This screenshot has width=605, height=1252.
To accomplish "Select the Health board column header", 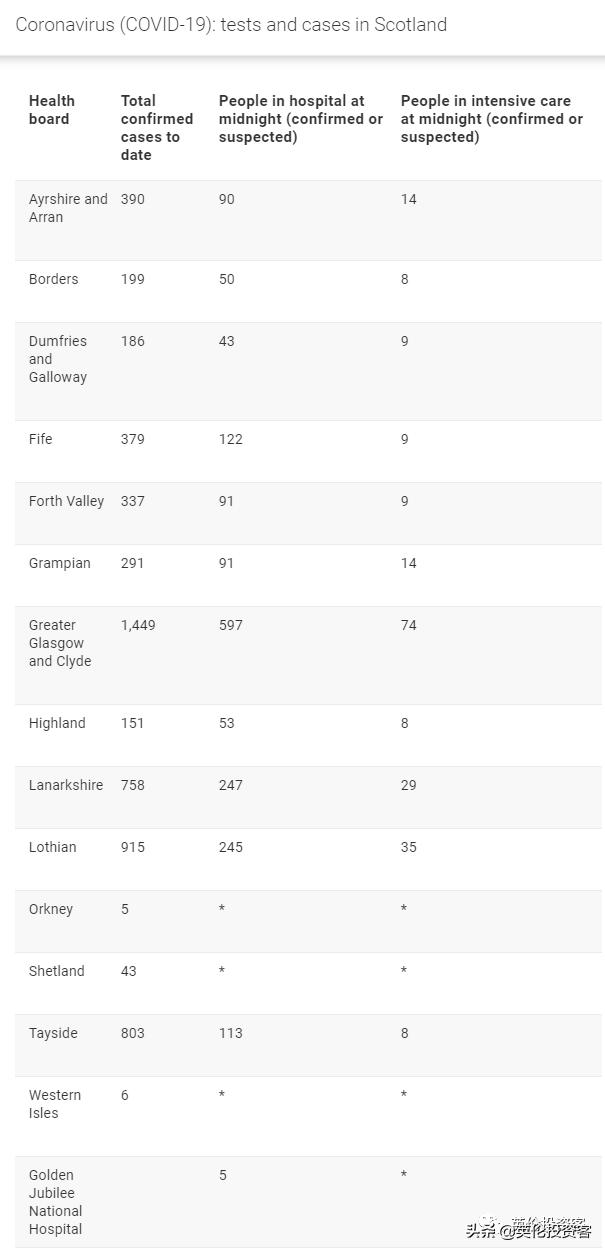I will (52, 110).
